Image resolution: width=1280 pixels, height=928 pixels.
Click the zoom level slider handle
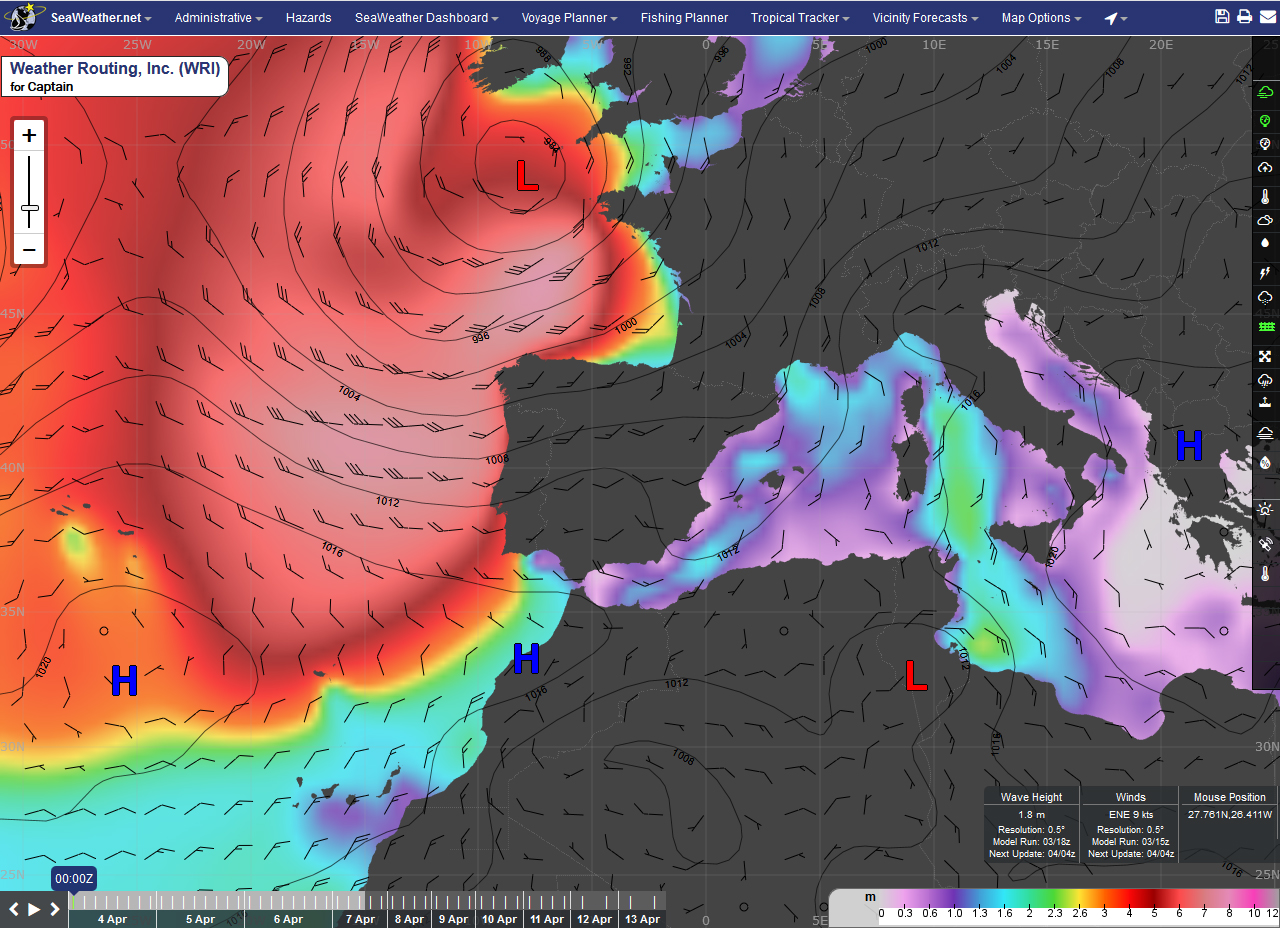[x=29, y=208]
